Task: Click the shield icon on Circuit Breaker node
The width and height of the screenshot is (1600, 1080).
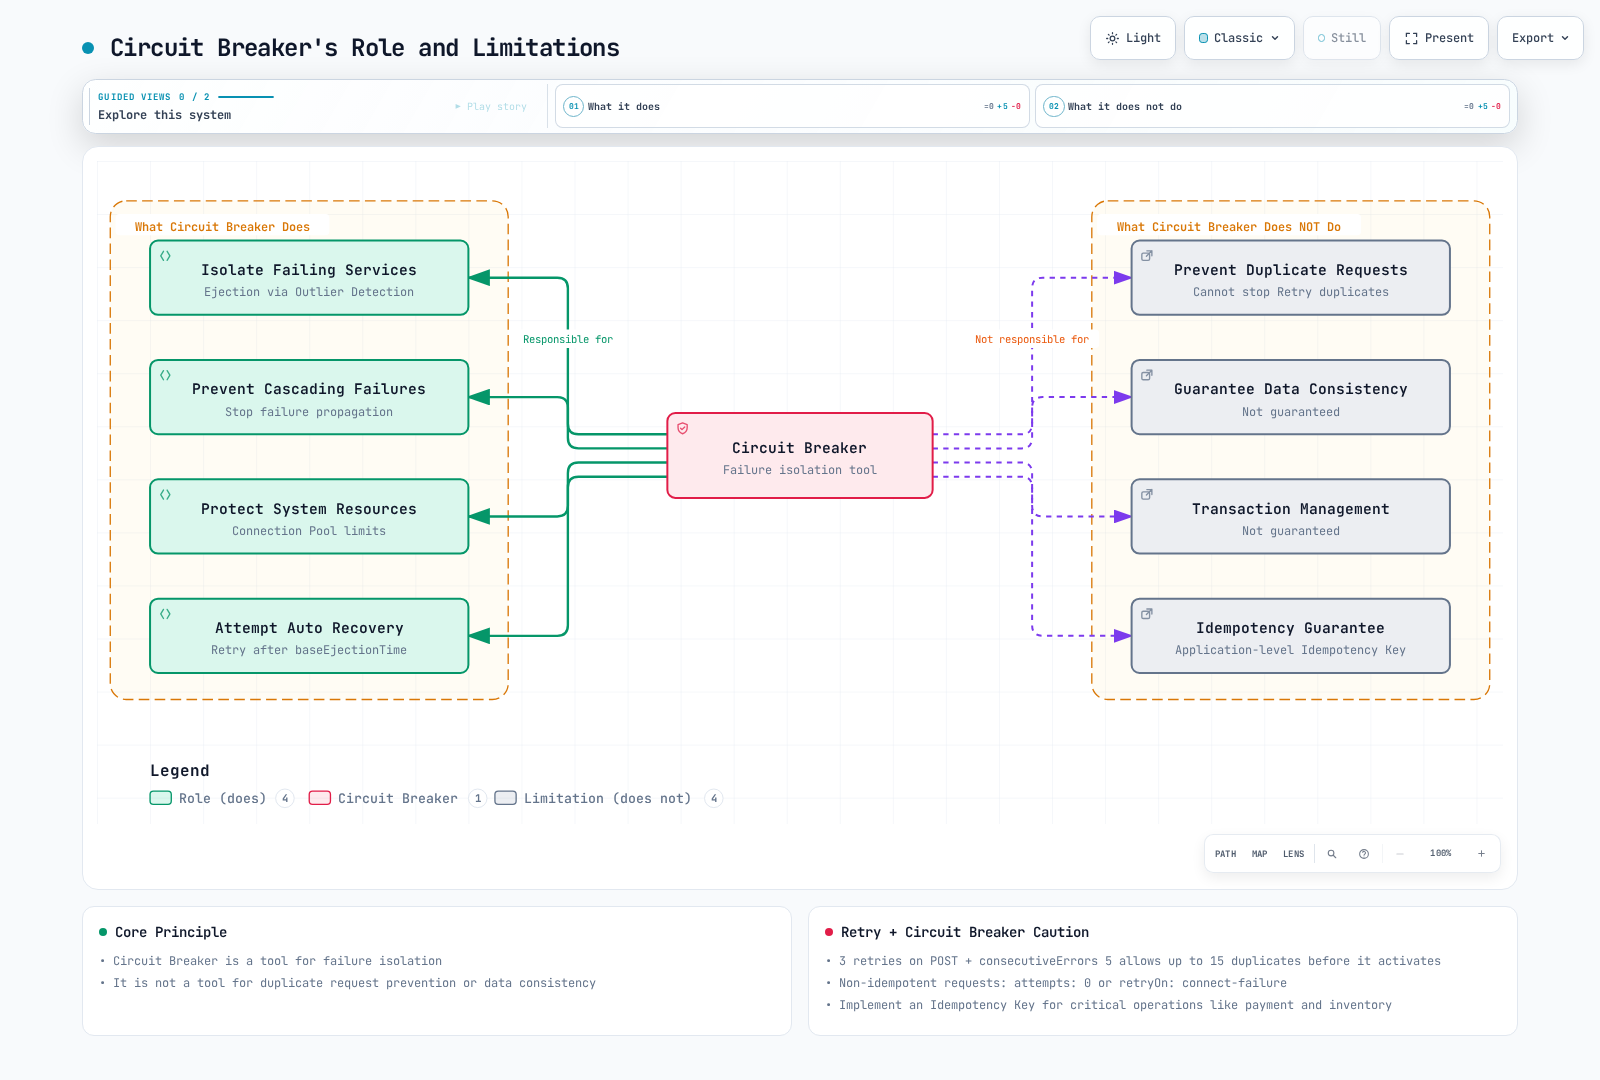Action: pyautogui.click(x=683, y=428)
